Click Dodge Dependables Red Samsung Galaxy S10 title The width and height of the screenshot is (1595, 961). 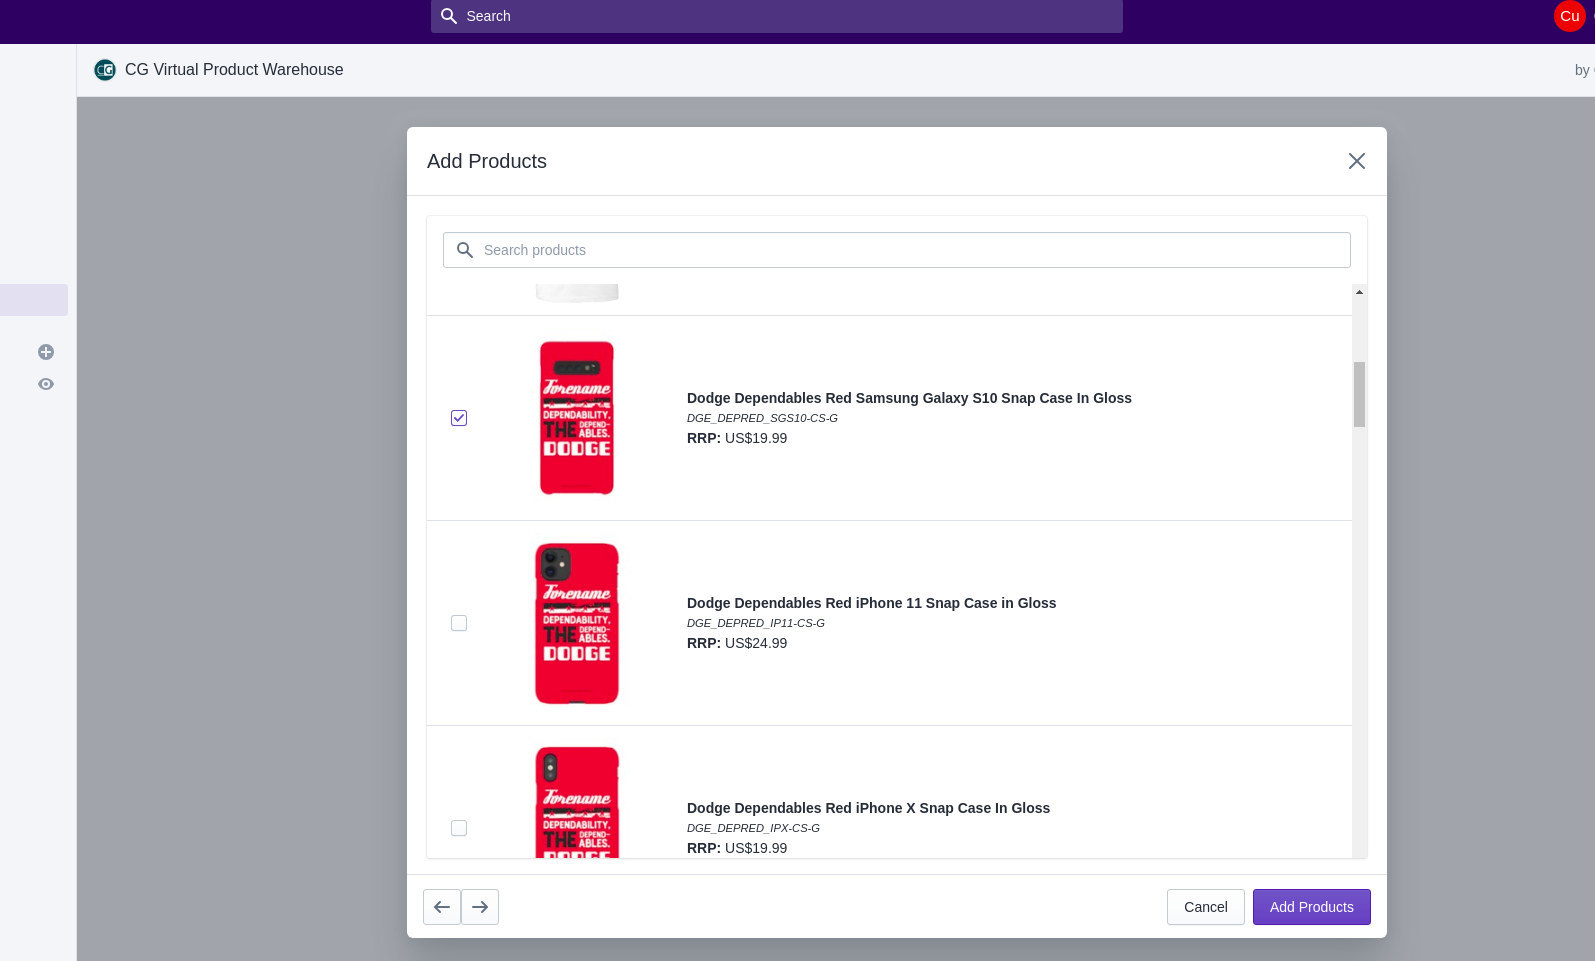click(x=909, y=398)
